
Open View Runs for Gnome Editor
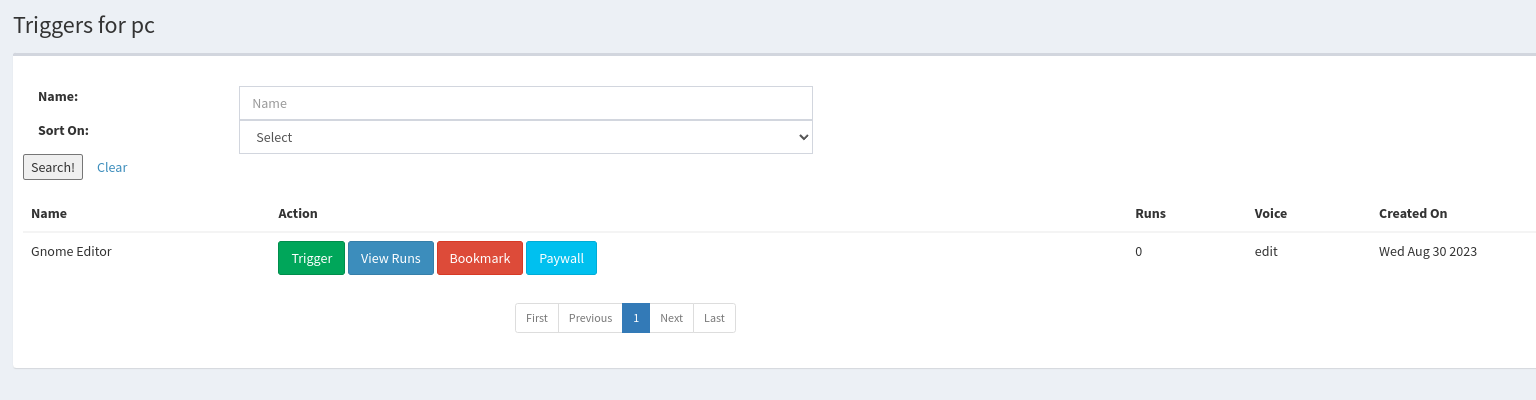391,258
